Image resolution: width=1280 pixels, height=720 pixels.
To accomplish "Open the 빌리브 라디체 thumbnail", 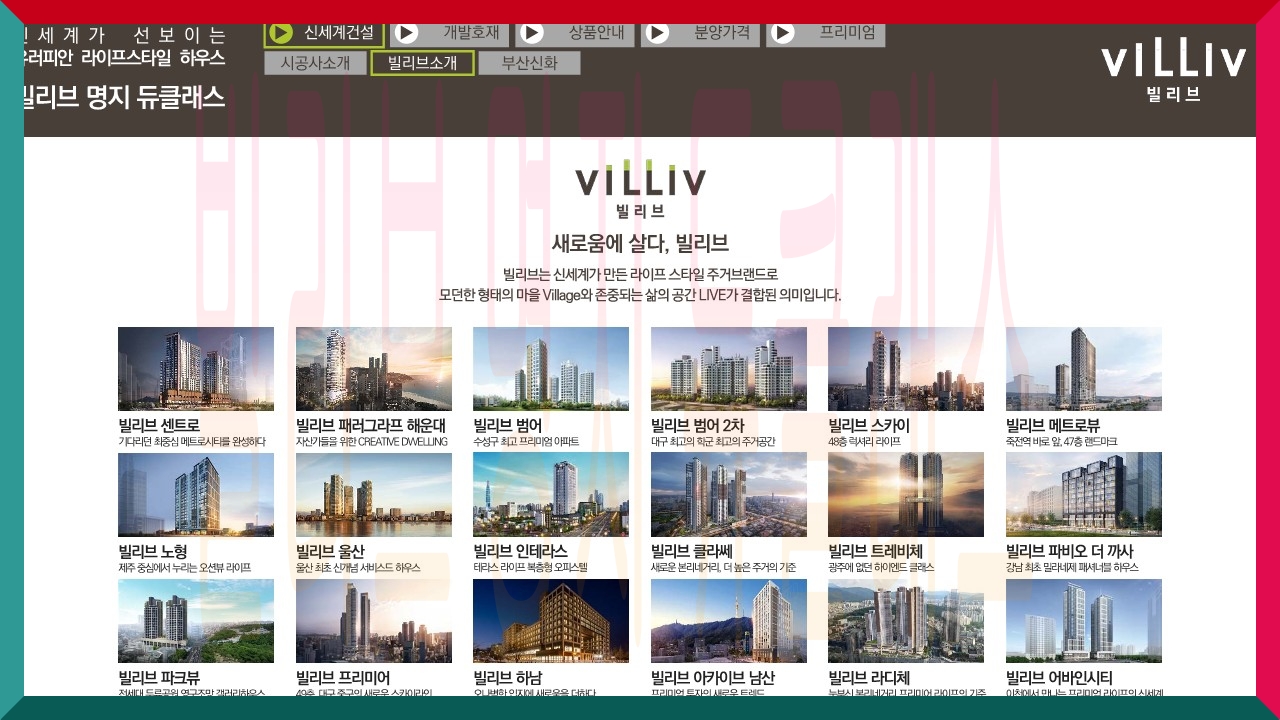I will pos(906,621).
